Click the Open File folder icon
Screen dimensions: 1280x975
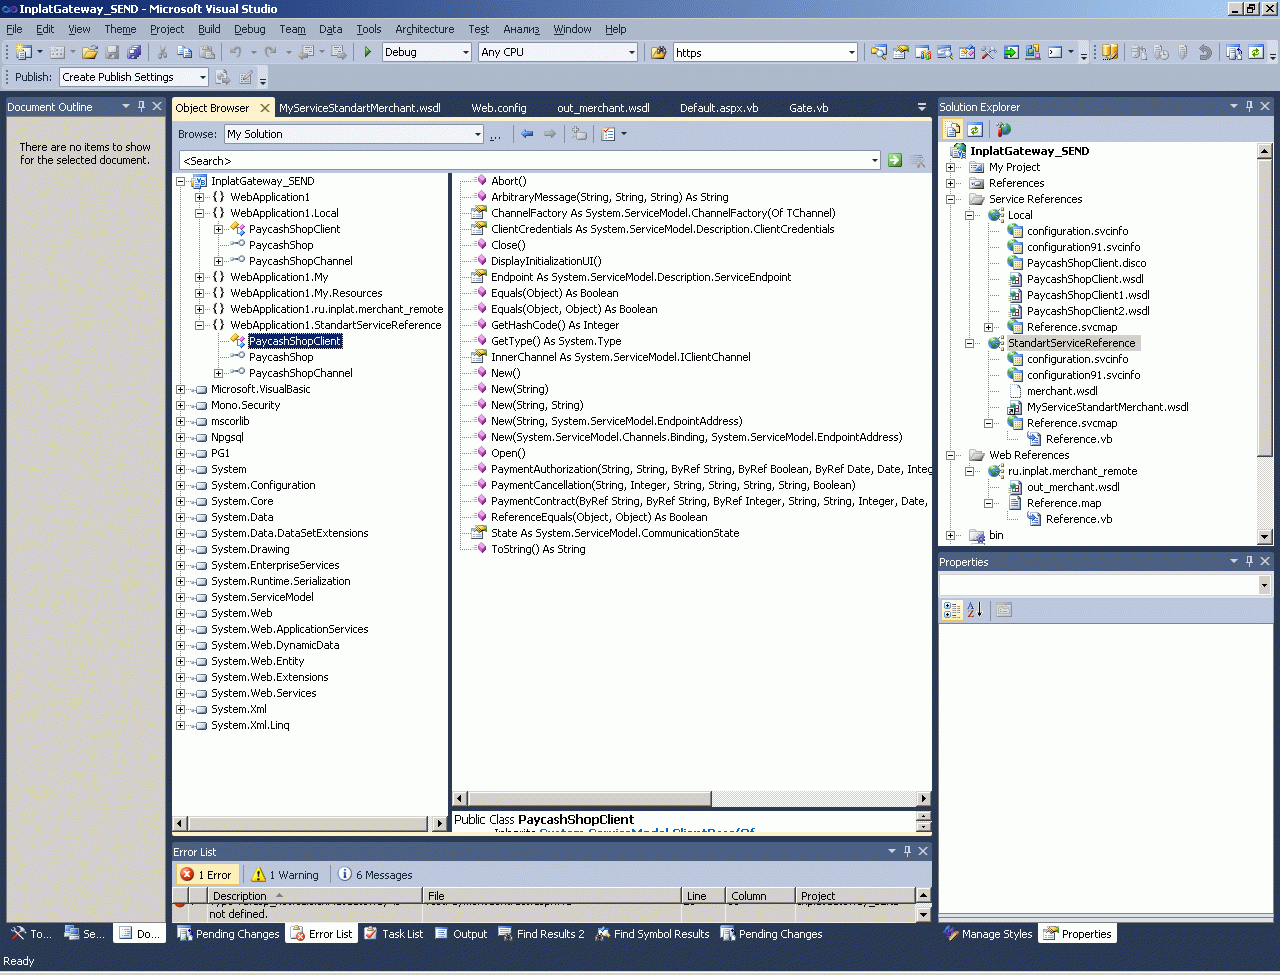tap(90, 52)
